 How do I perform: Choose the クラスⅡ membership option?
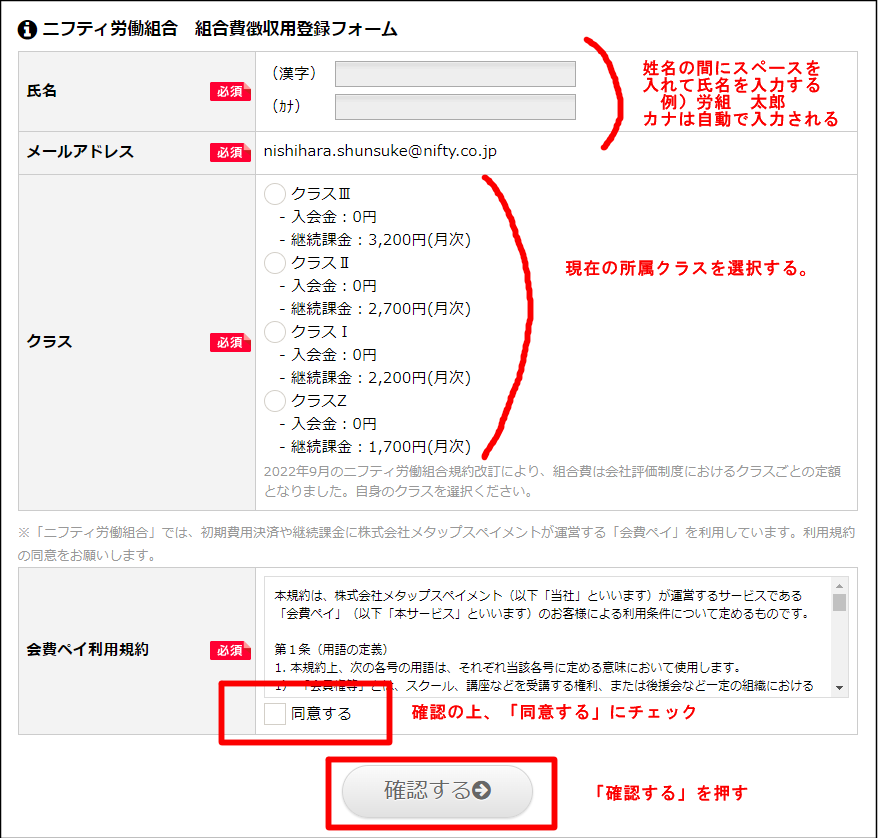[275, 263]
